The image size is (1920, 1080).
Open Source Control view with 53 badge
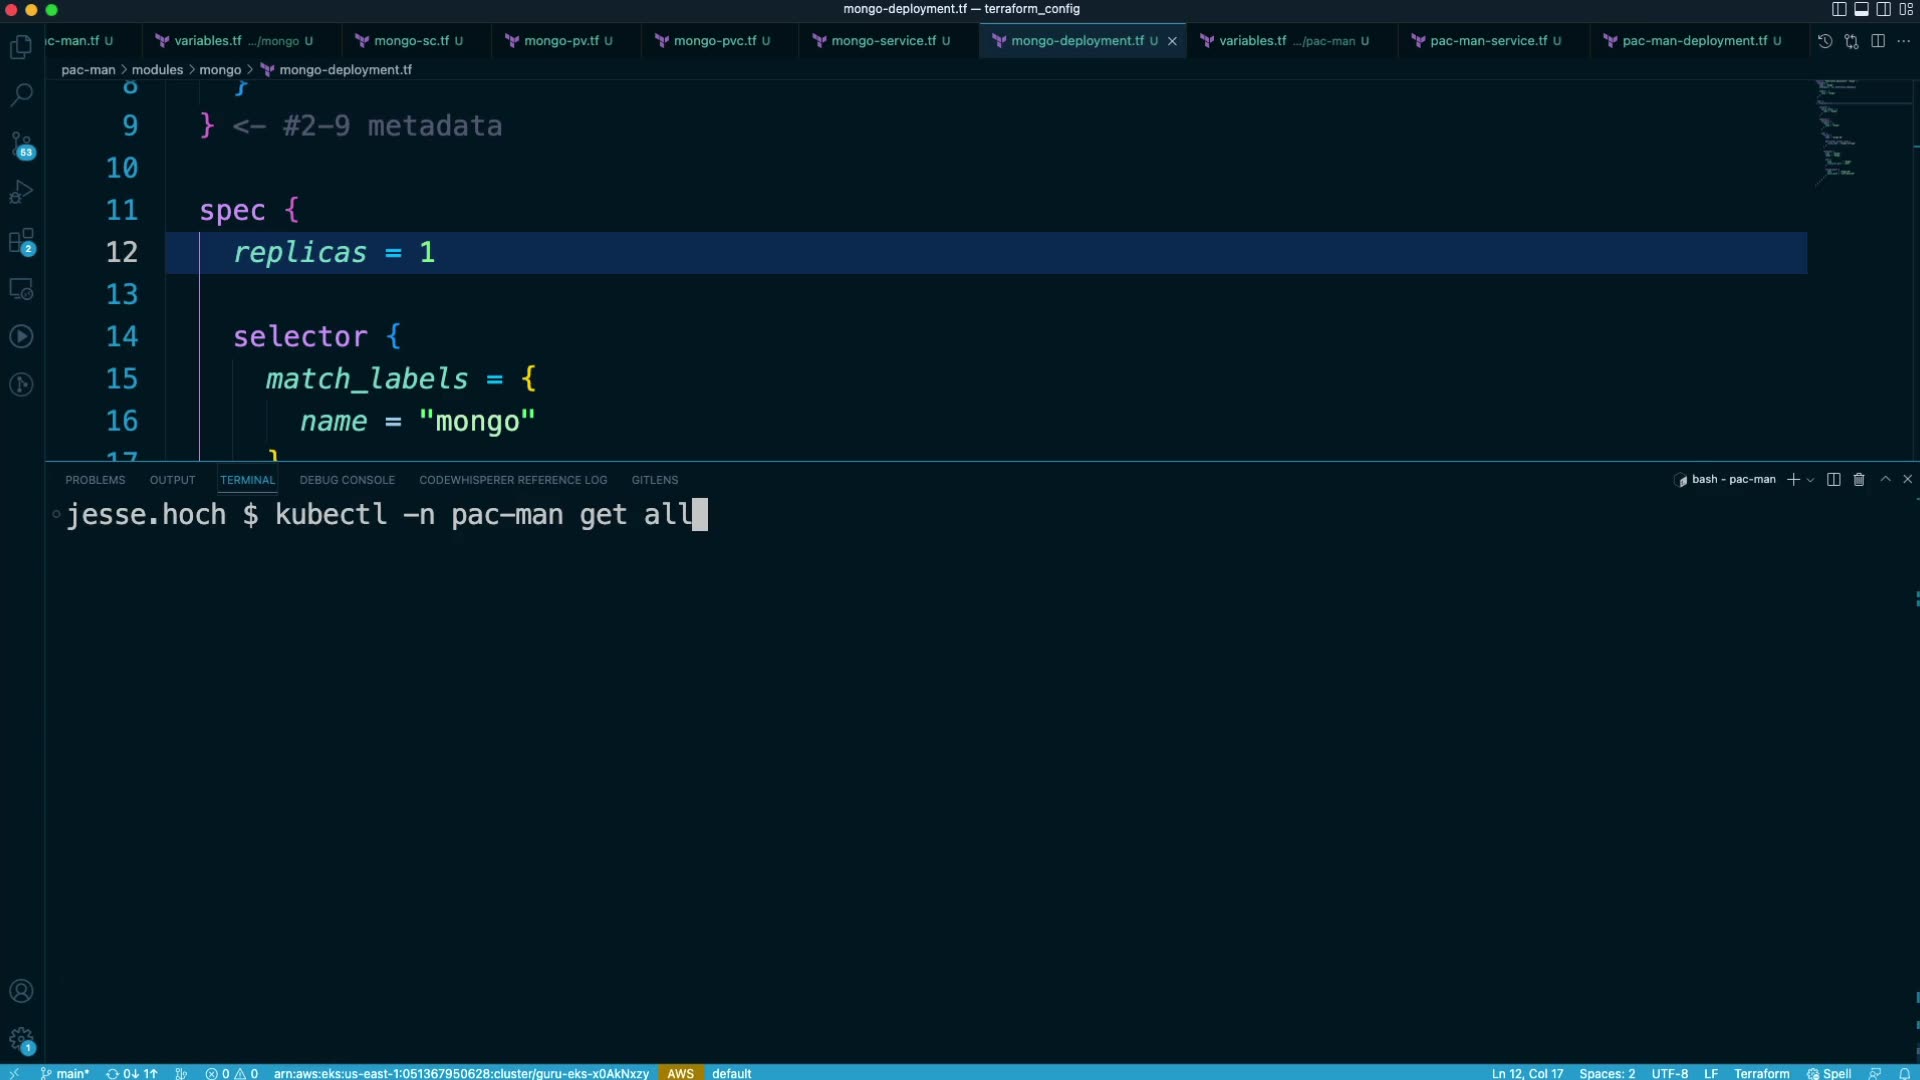[x=21, y=144]
